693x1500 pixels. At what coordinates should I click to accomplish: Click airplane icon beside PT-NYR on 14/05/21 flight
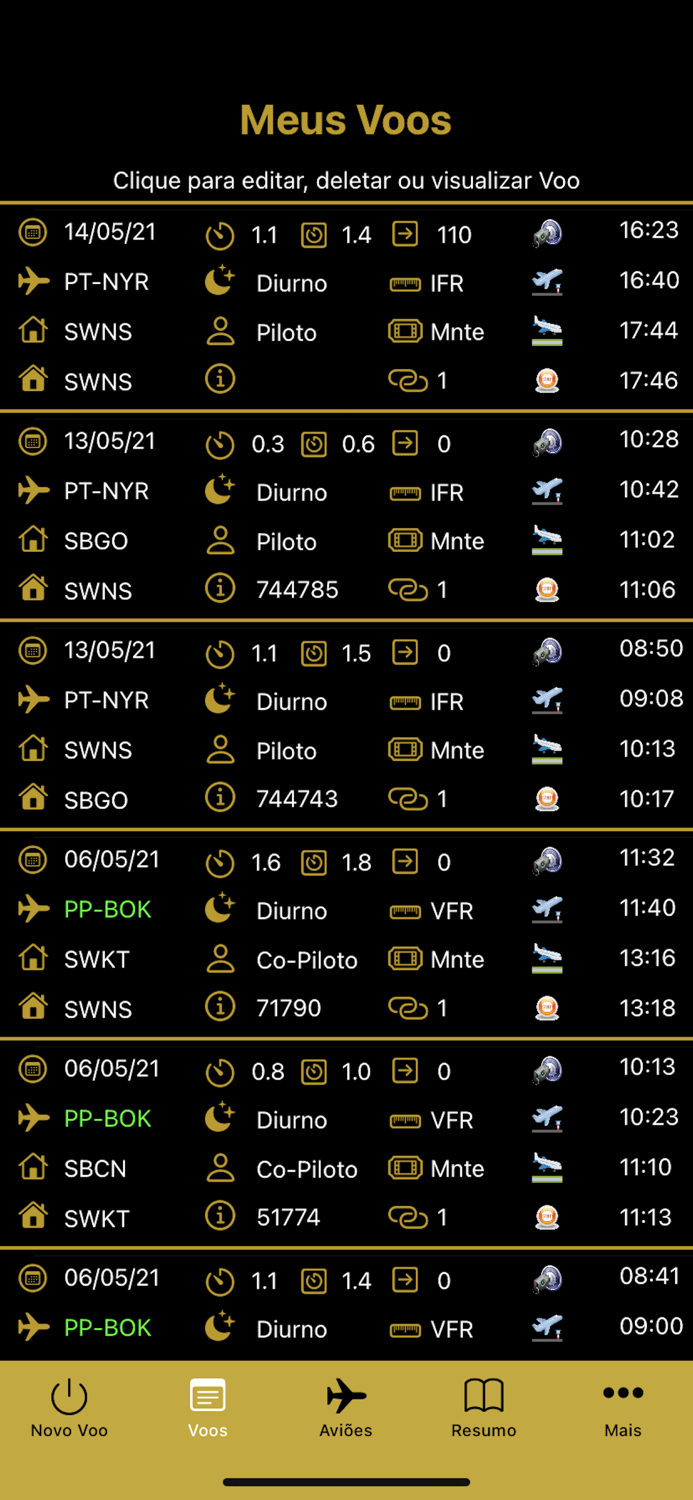[33, 282]
